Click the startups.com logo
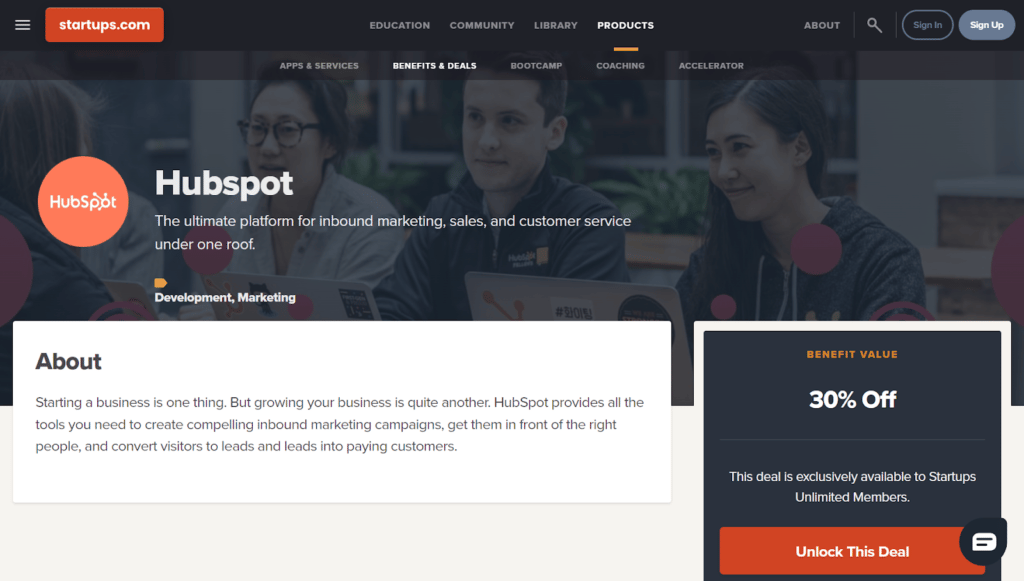 [x=104, y=25]
